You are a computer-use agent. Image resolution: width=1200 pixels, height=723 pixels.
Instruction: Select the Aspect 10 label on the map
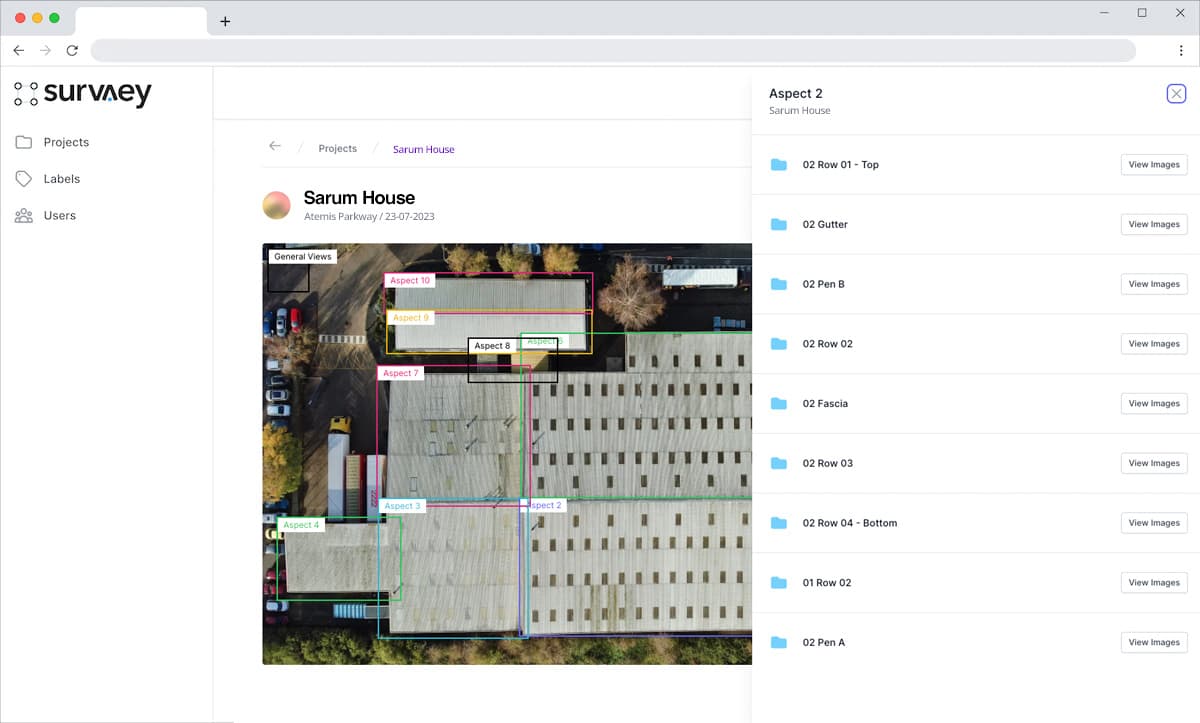pyautogui.click(x=410, y=281)
